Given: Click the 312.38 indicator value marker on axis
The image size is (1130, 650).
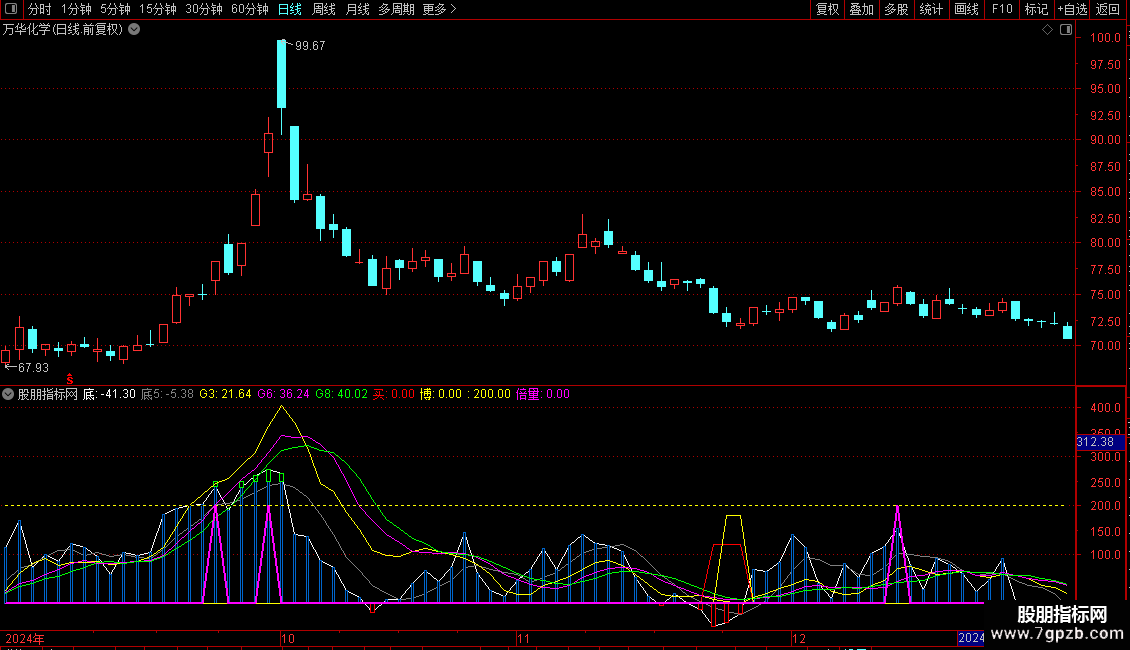Looking at the screenshot, I should point(1094,442).
